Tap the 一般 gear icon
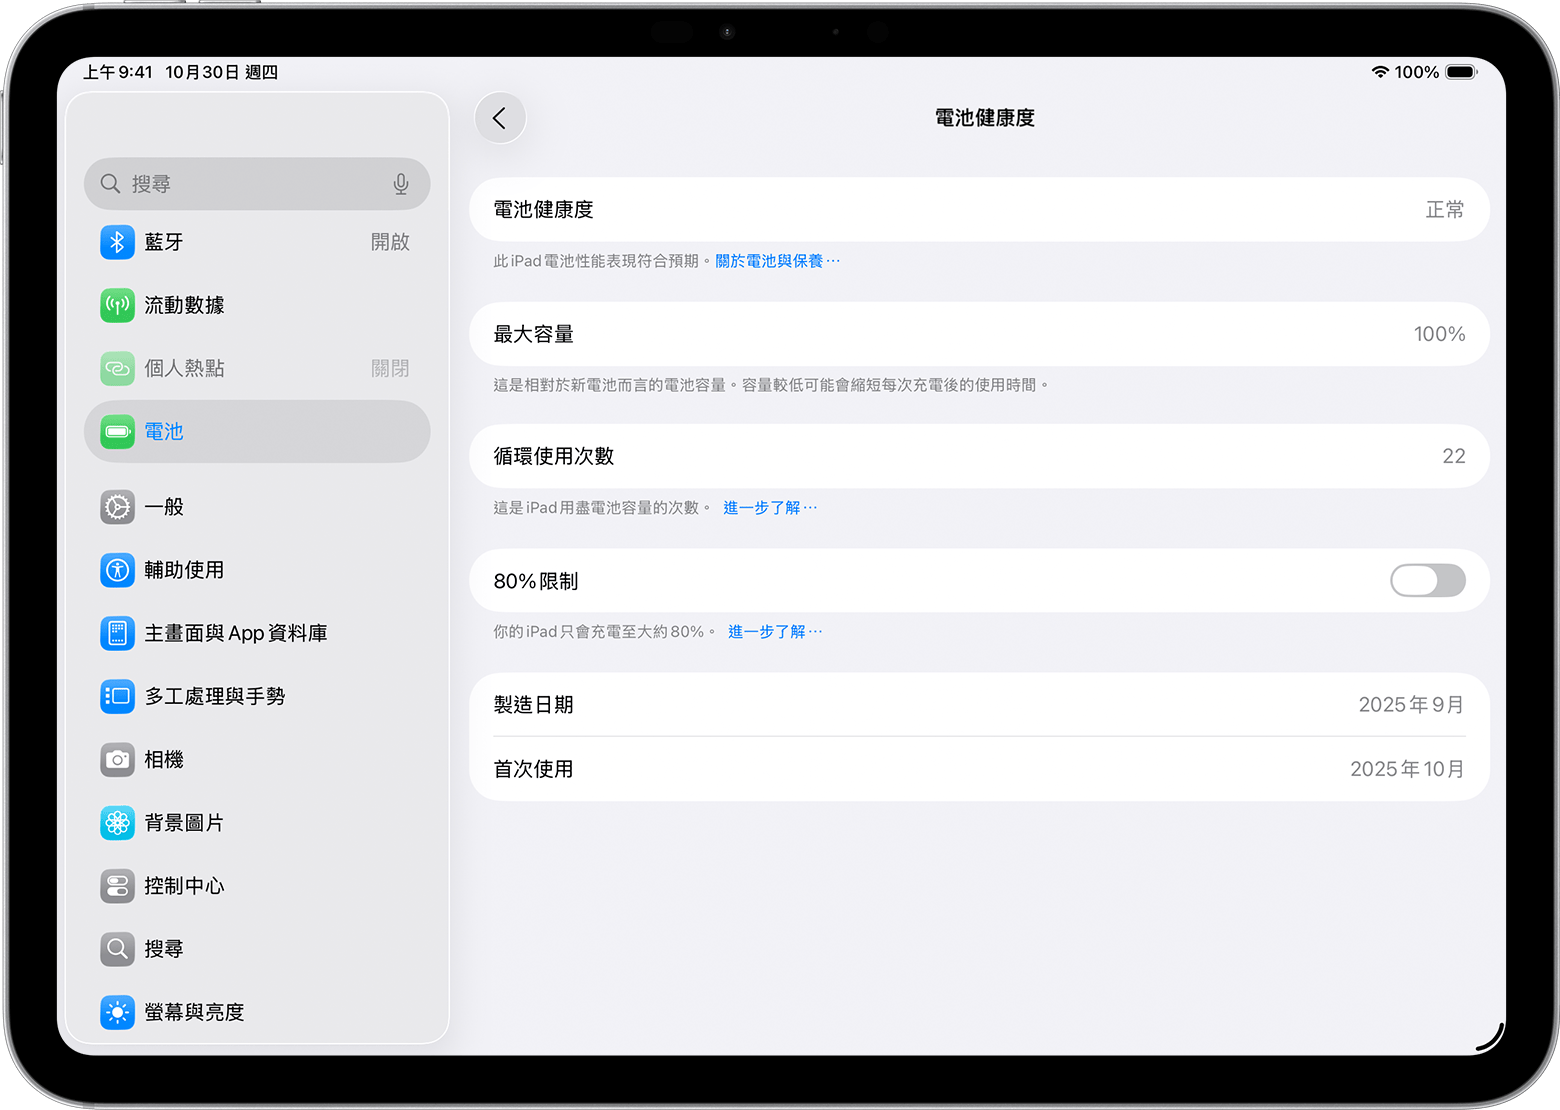The height and width of the screenshot is (1110, 1560). [x=117, y=507]
